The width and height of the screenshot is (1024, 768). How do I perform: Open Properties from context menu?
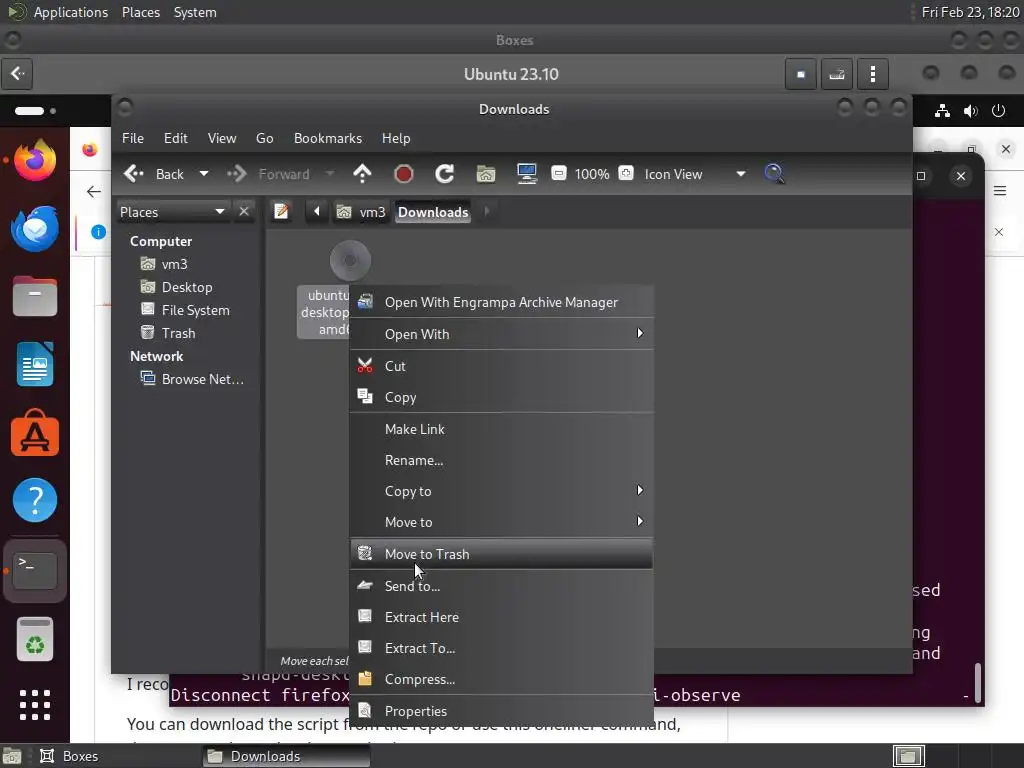point(502,711)
